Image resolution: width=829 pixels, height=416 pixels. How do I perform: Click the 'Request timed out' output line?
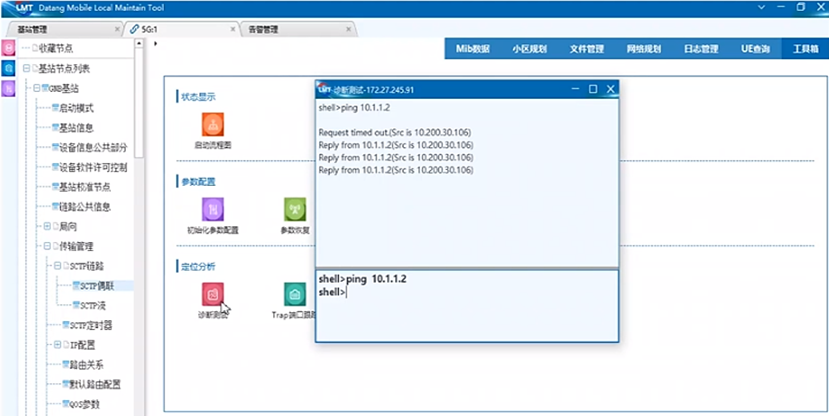(x=395, y=132)
